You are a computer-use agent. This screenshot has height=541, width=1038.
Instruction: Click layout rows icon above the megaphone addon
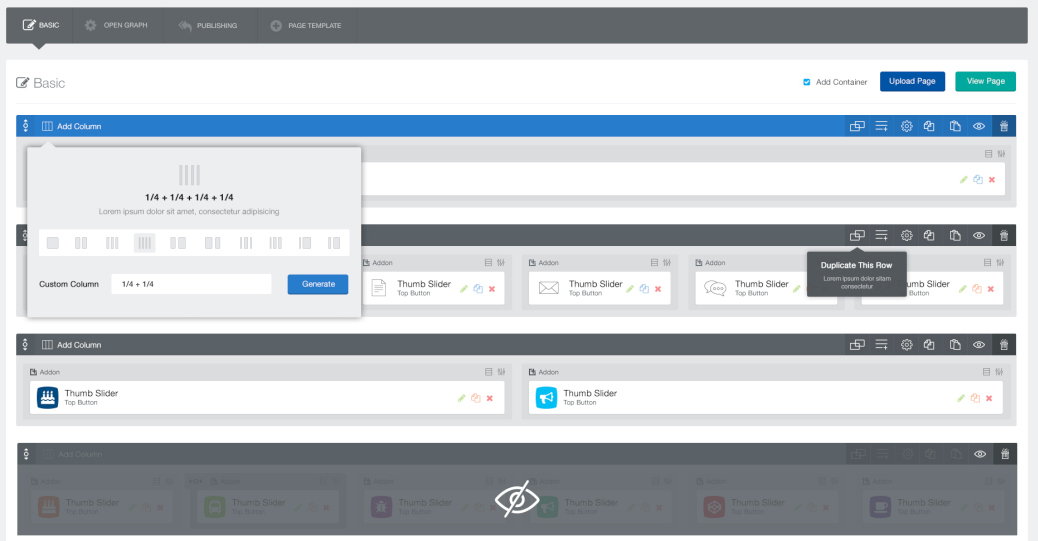[986, 372]
